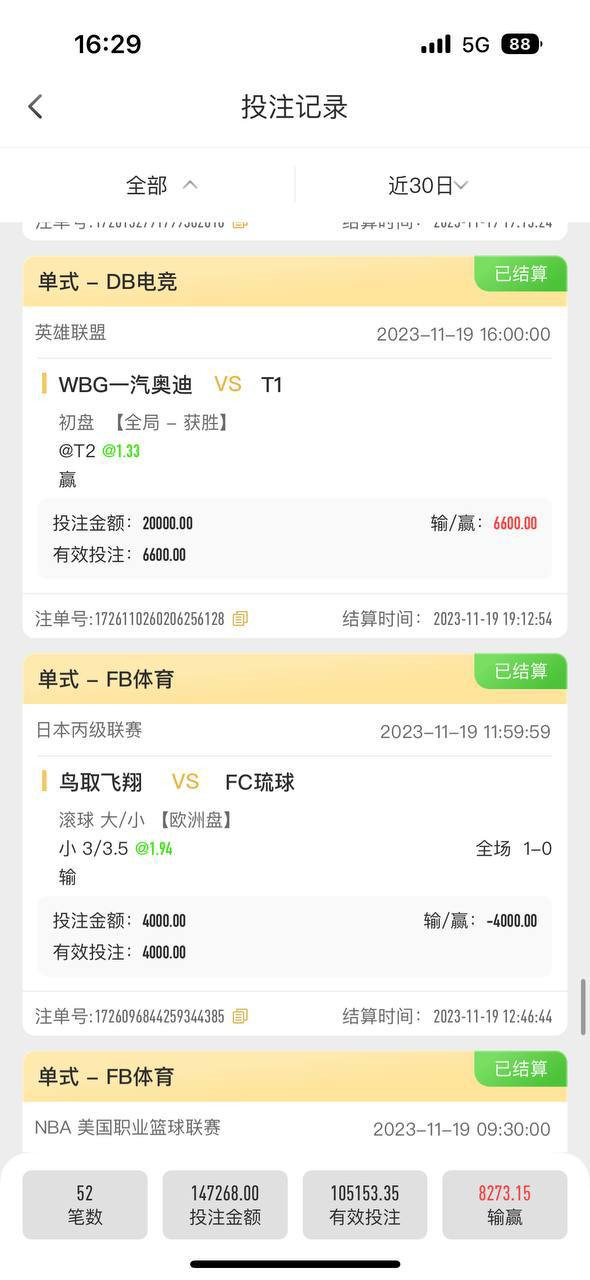This screenshot has height=1280, width=590.
Task: Tap the 已结算 badge on NBA bet
Action: [520, 1069]
